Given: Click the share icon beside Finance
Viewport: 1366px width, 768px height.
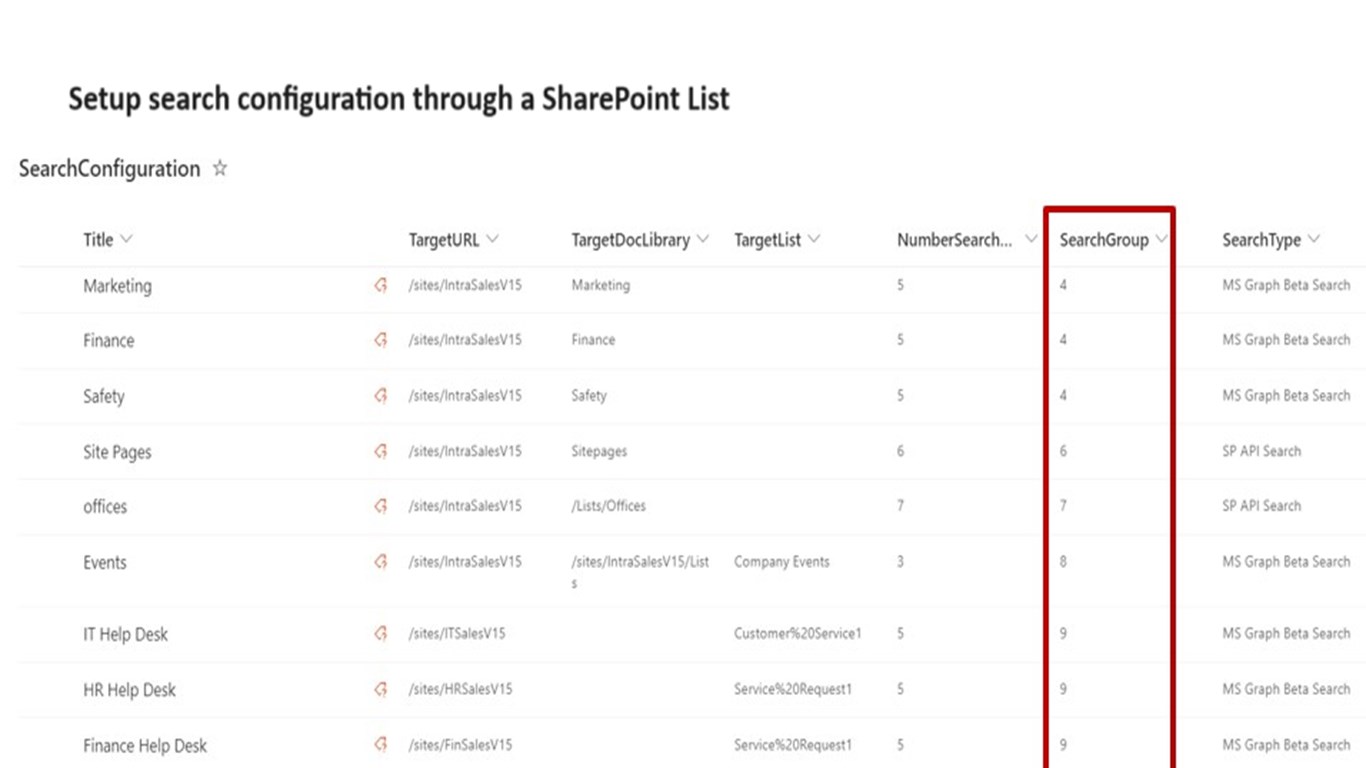Looking at the screenshot, I should 380,341.
